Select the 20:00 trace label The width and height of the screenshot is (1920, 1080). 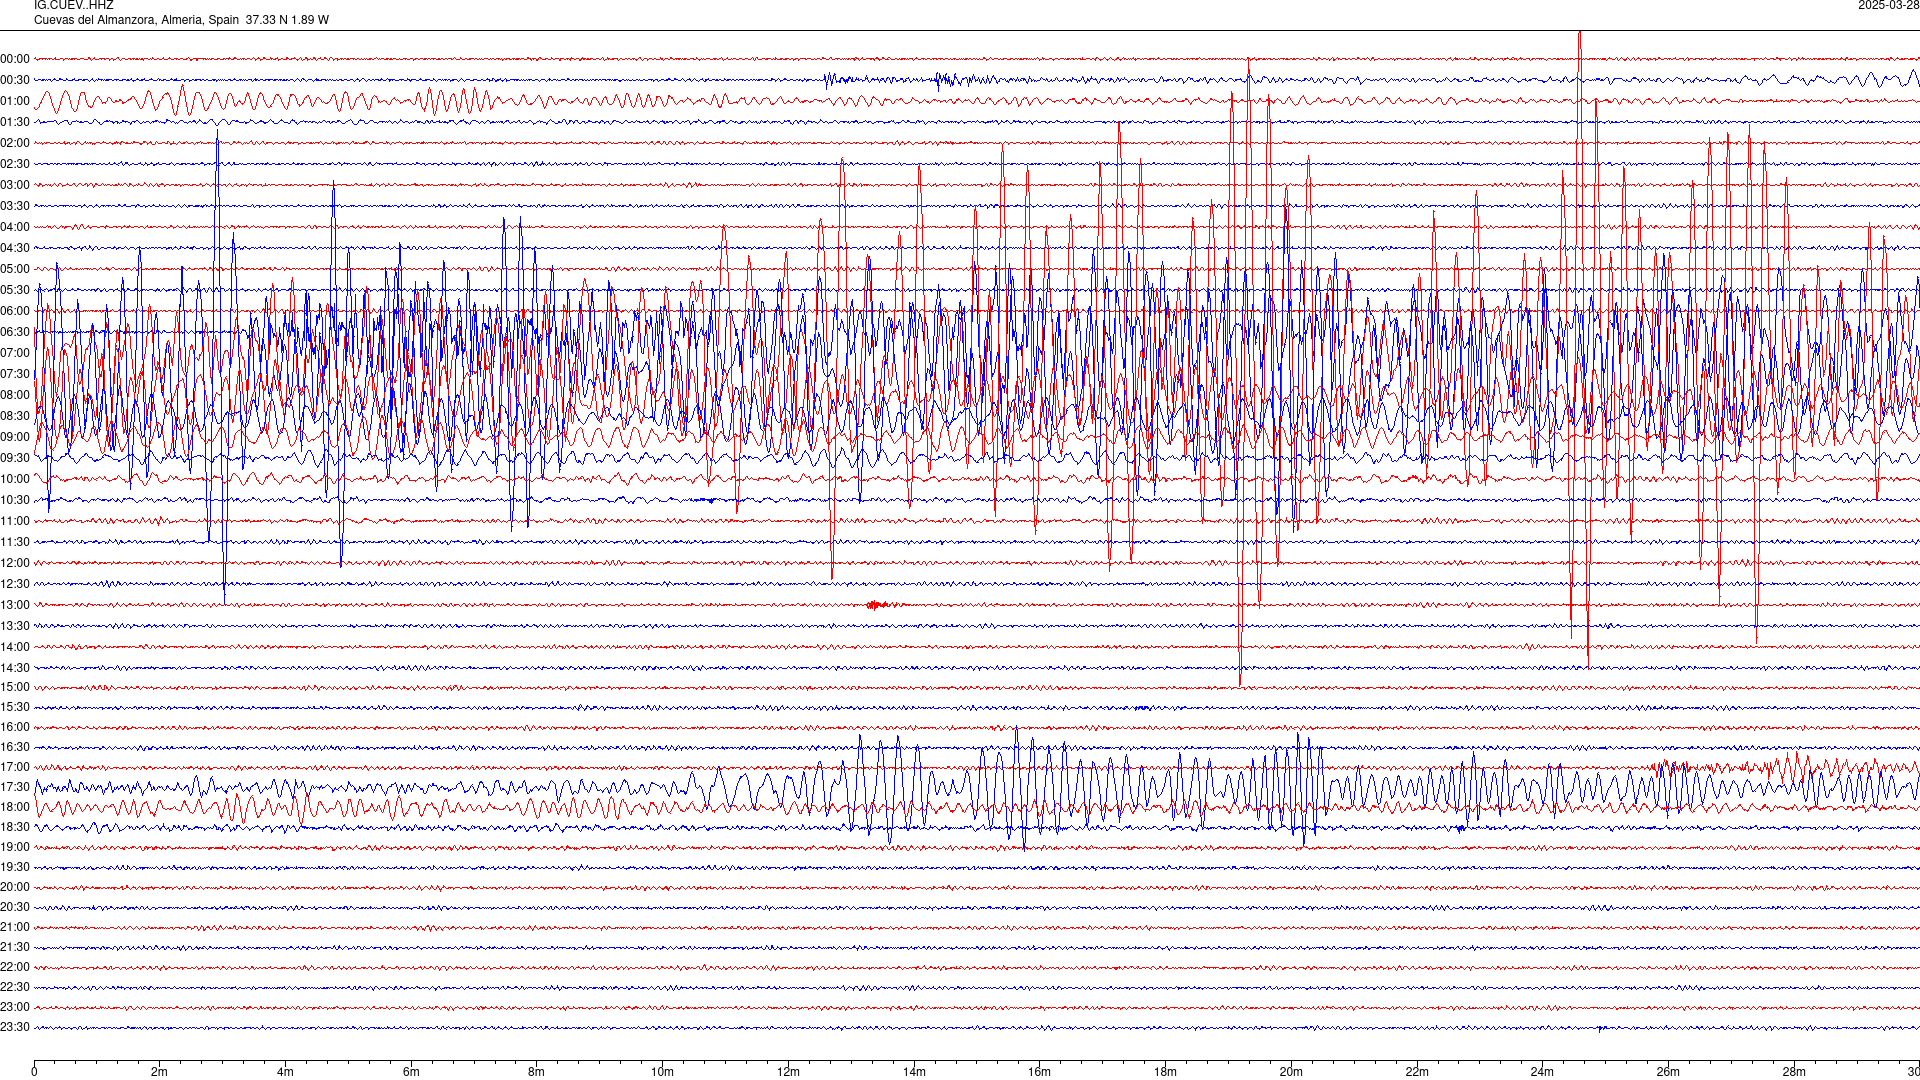pyautogui.click(x=15, y=887)
